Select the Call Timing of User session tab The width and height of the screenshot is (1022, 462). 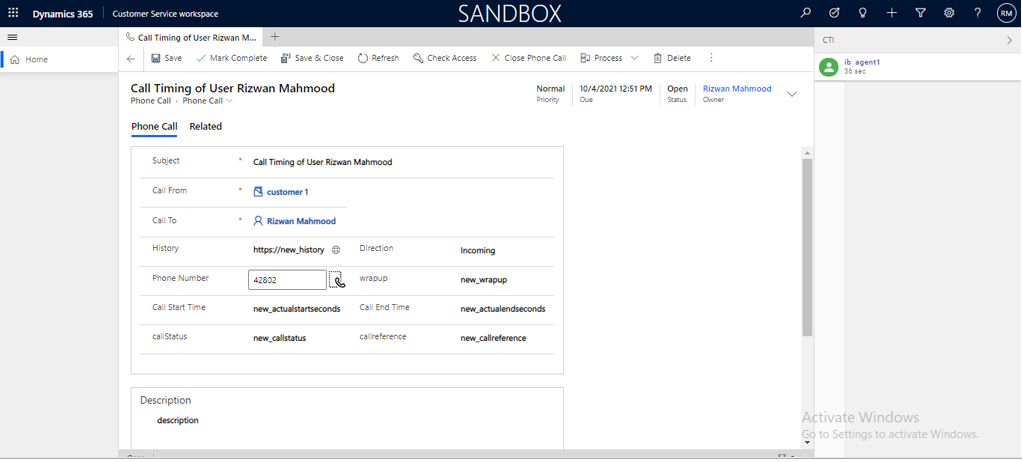[x=192, y=37]
